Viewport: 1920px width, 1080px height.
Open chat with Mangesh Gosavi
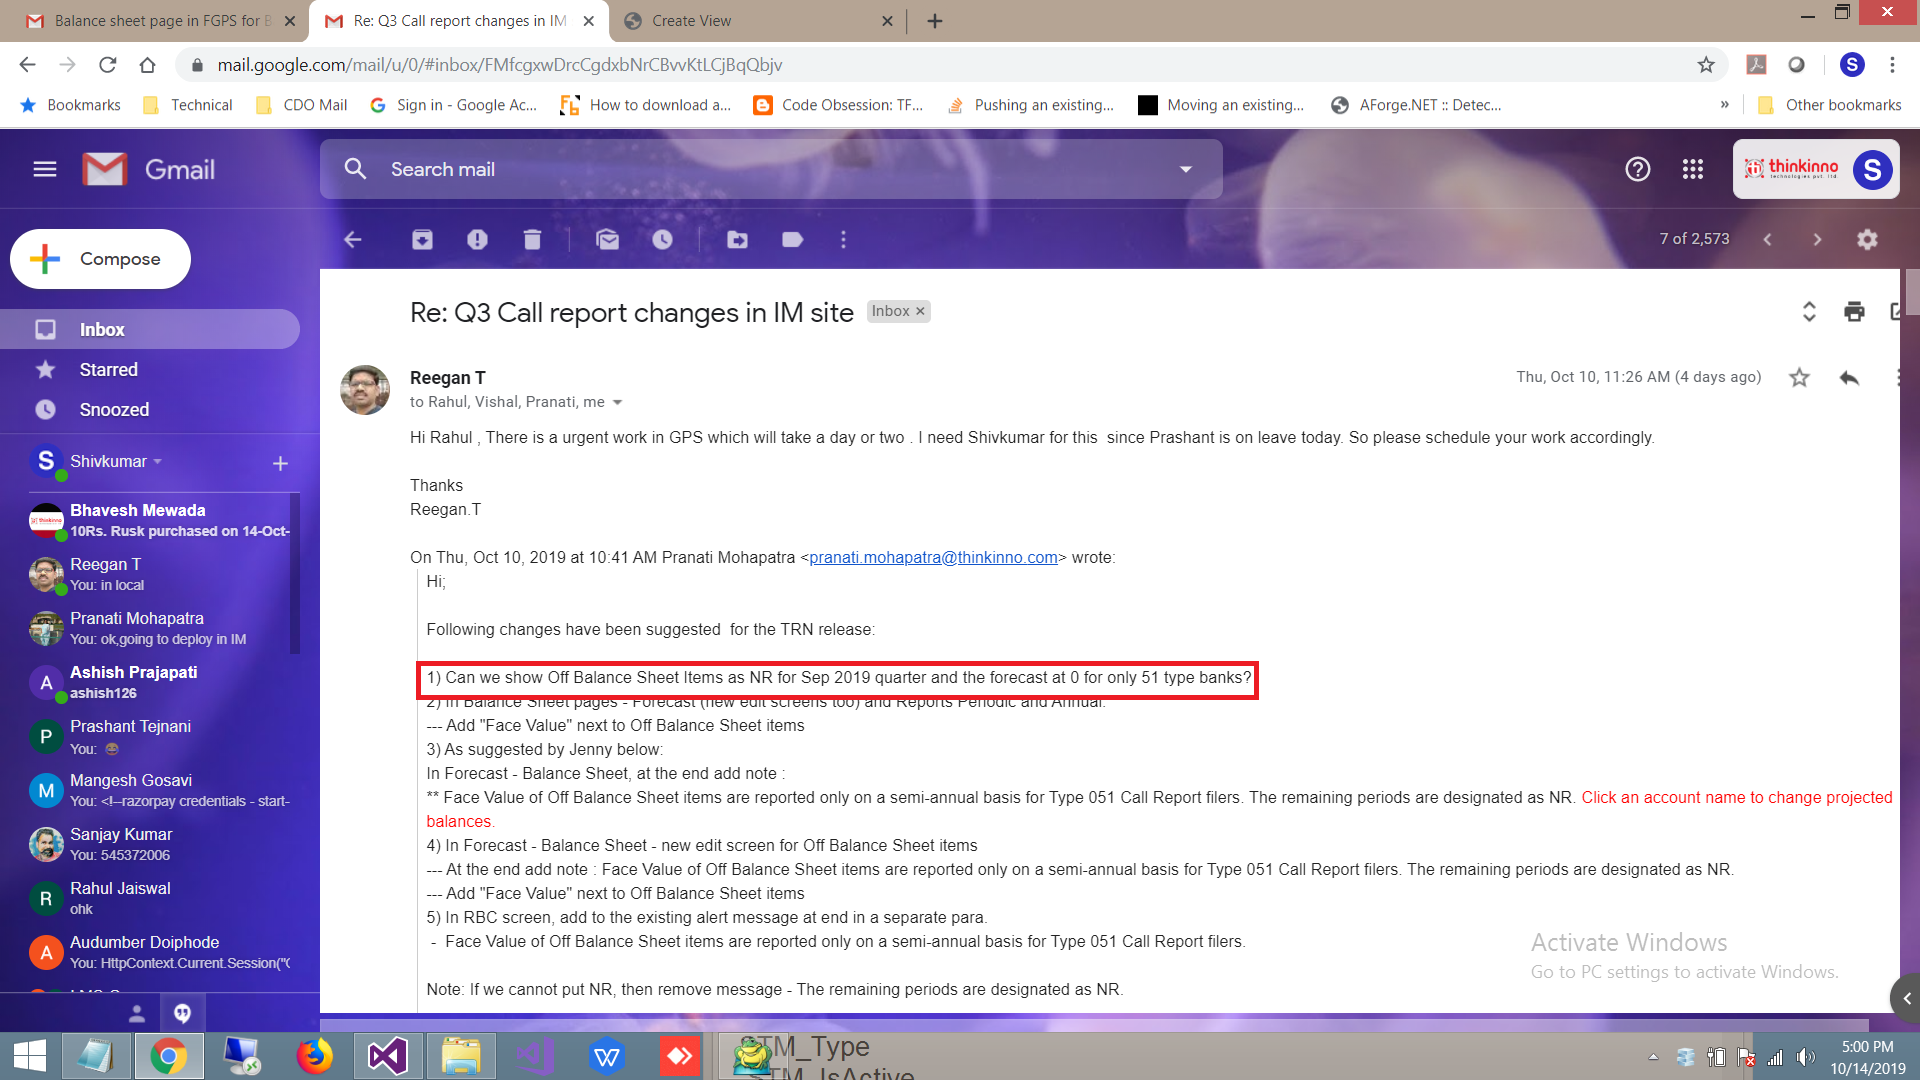160,790
